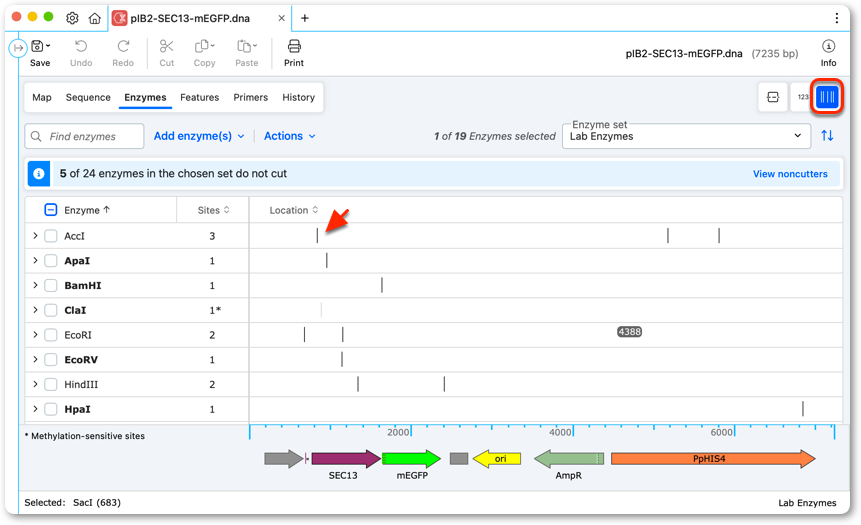Check the ApaI enzyme checkbox
This screenshot has height=525, width=861.
[51, 261]
